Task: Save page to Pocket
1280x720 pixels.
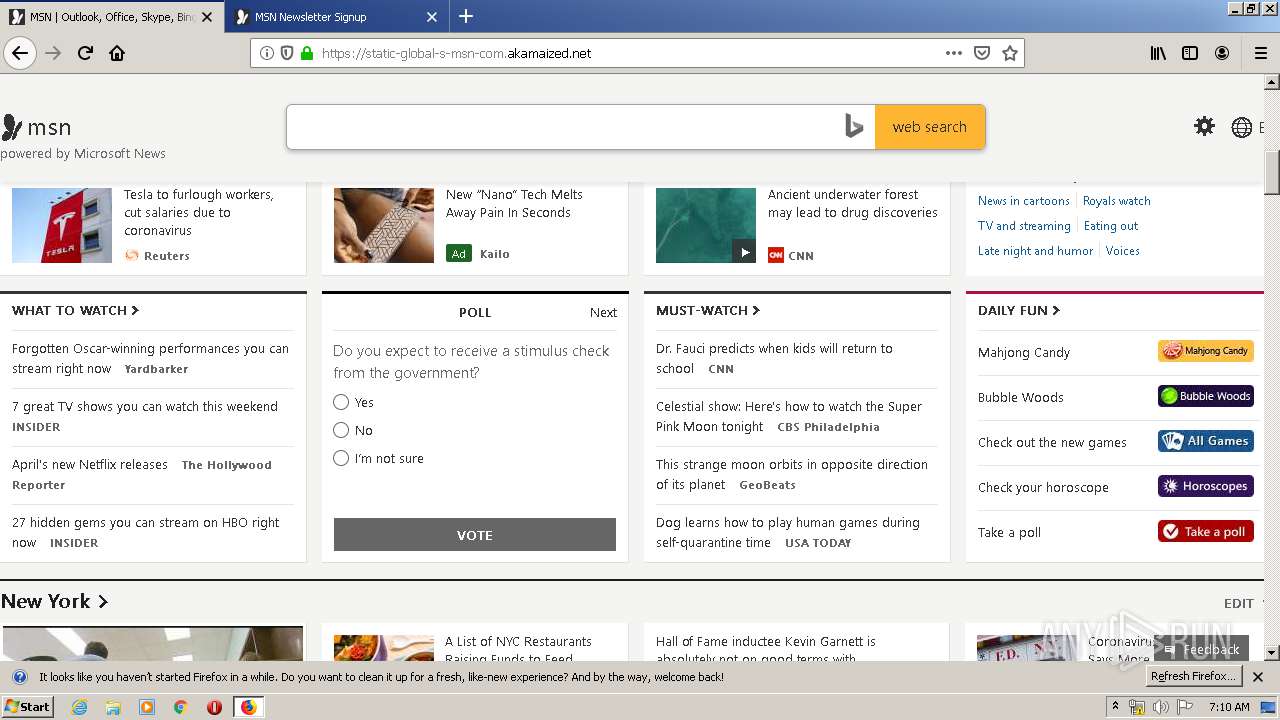Action: click(982, 53)
